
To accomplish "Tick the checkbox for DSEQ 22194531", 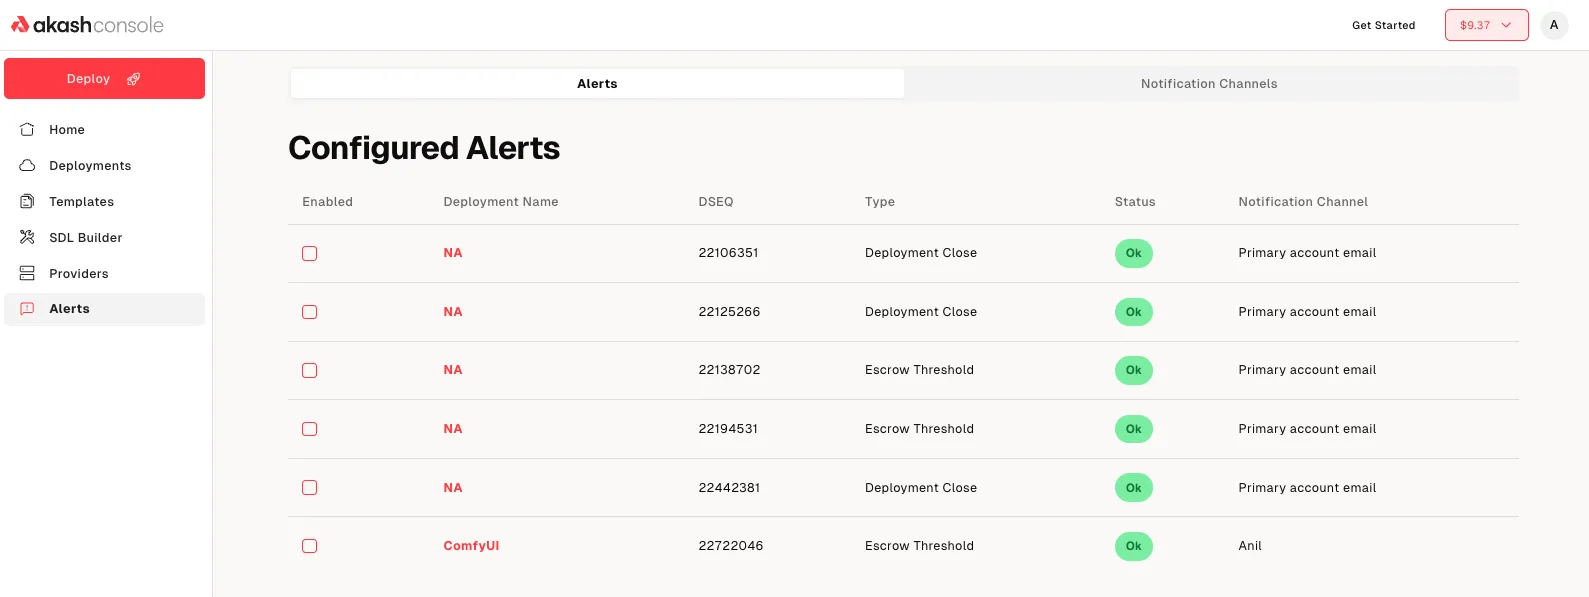I will point(310,429).
